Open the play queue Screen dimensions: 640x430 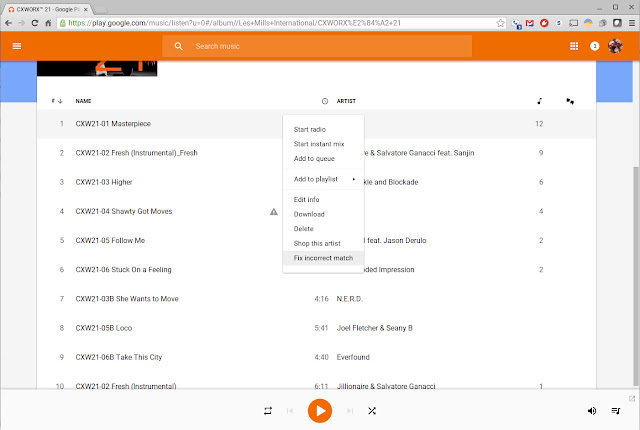tap(616, 411)
